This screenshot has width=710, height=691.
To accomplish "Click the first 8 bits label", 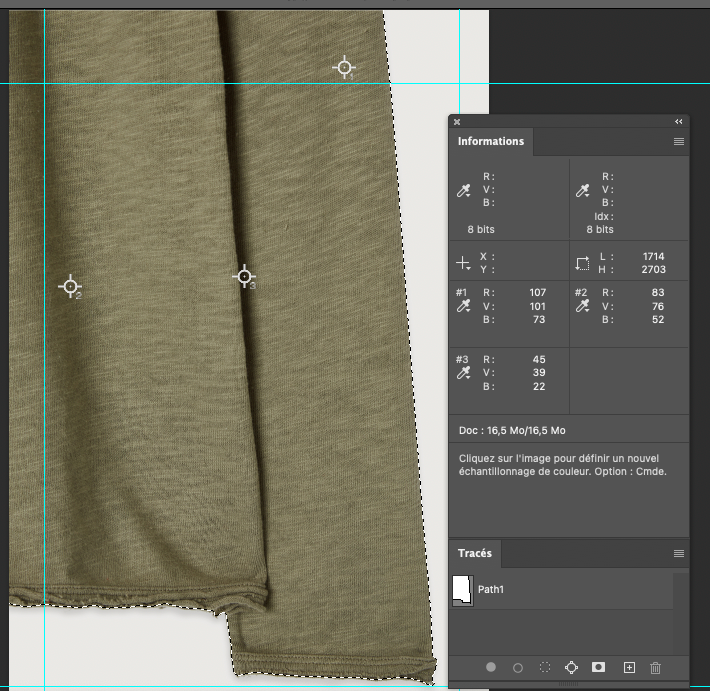I will [x=481, y=230].
